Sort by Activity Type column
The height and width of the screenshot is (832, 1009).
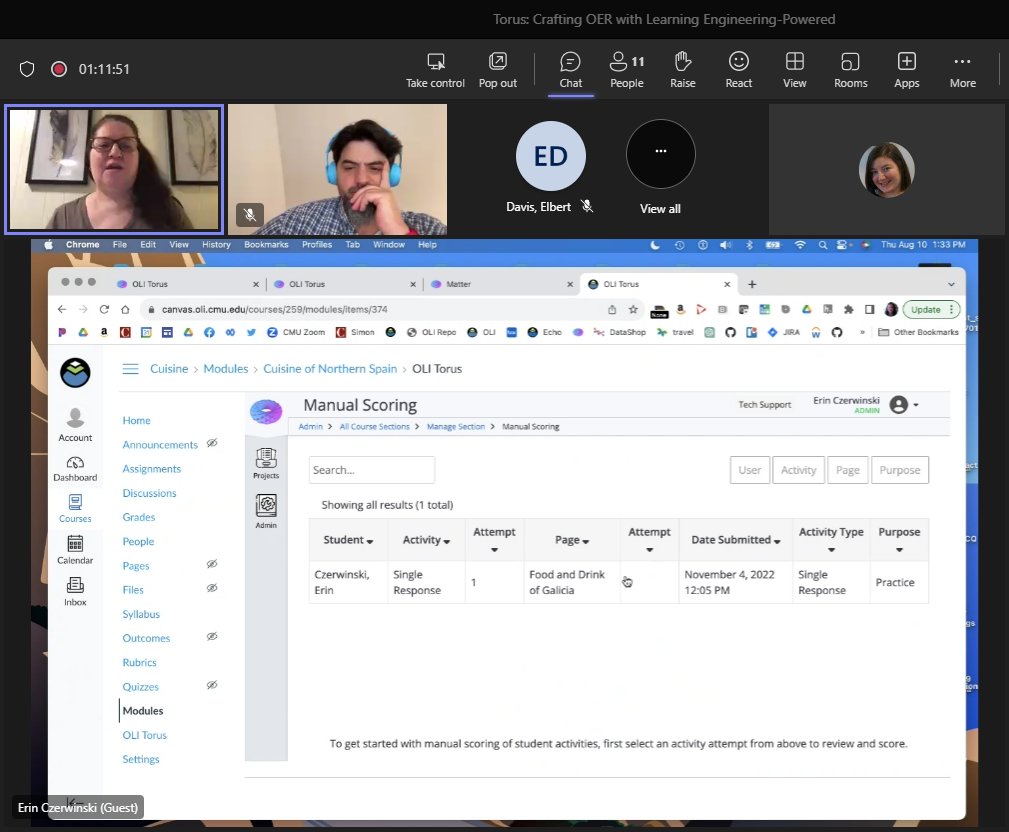[831, 539]
